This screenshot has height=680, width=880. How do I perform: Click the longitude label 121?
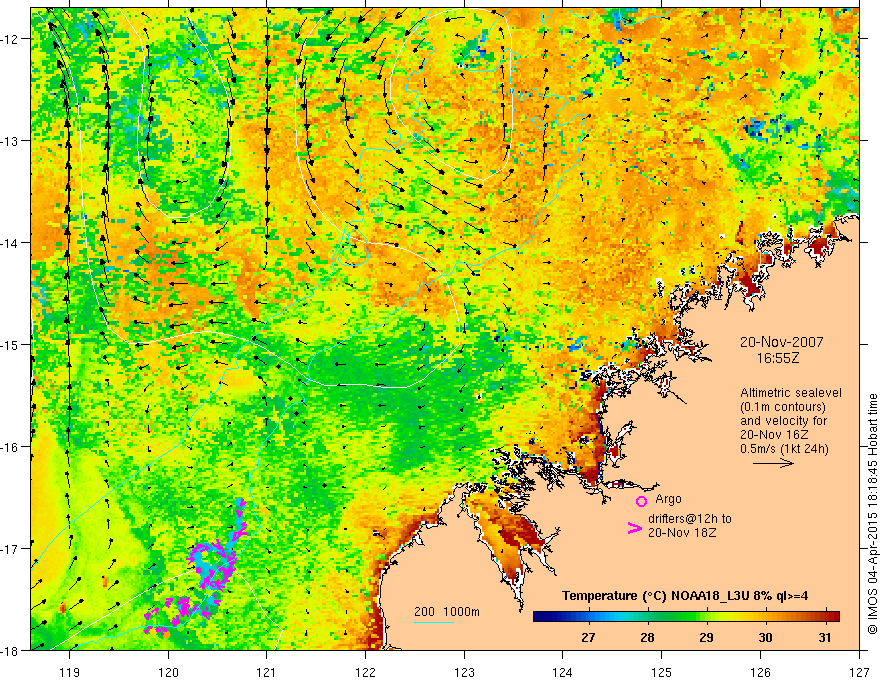tap(267, 672)
